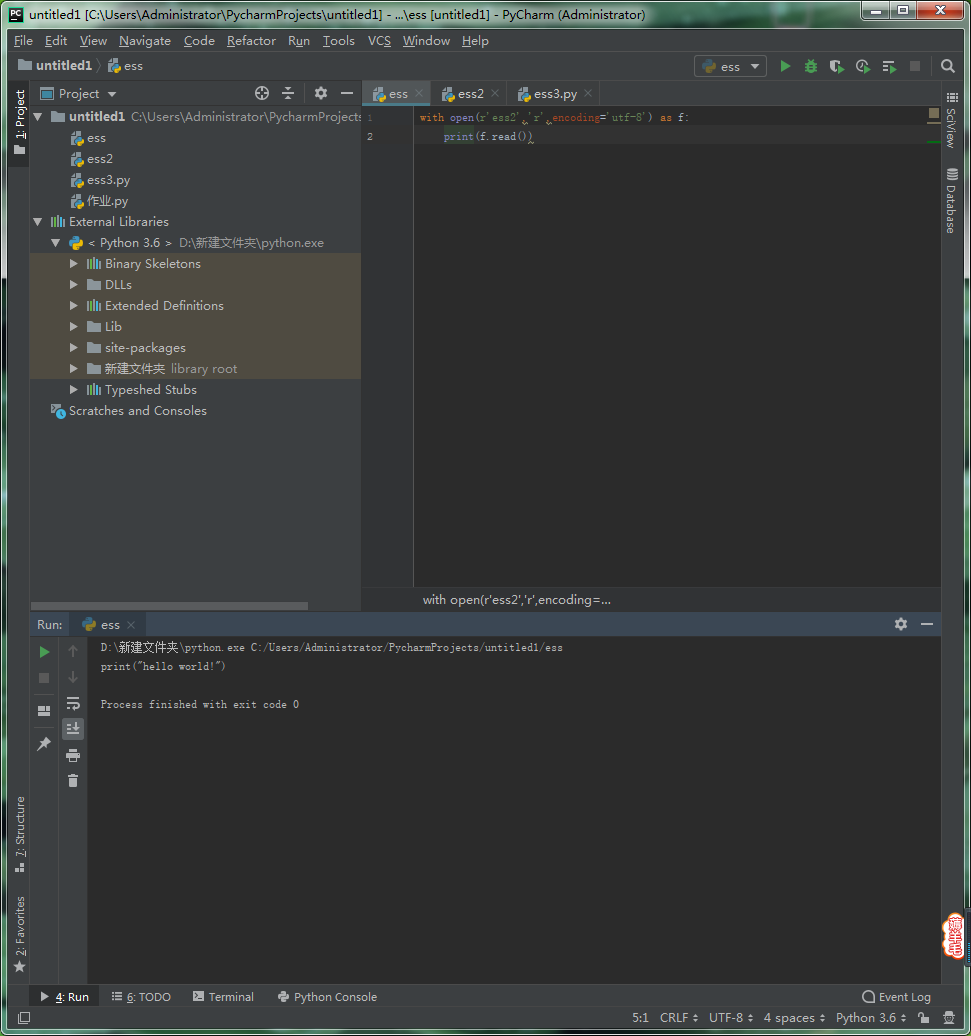Screen dimensions: 971x1036
Task: Toggle the SciView side panel
Action: [951, 120]
